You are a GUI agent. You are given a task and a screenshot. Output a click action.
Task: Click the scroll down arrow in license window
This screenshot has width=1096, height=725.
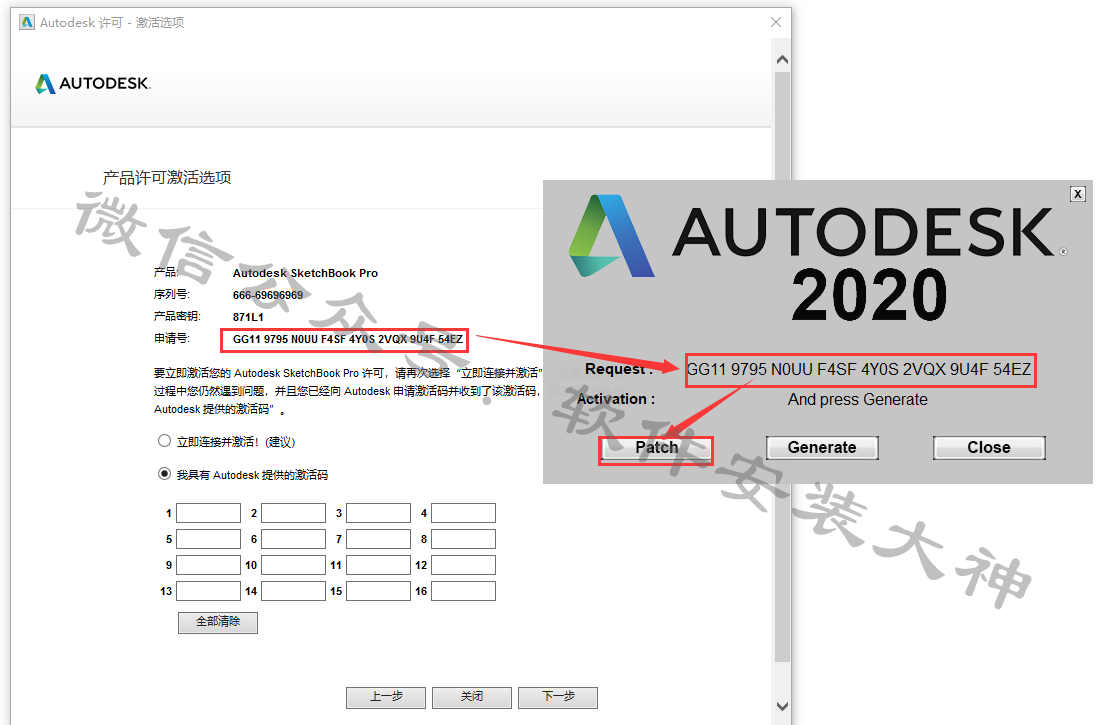(x=782, y=706)
